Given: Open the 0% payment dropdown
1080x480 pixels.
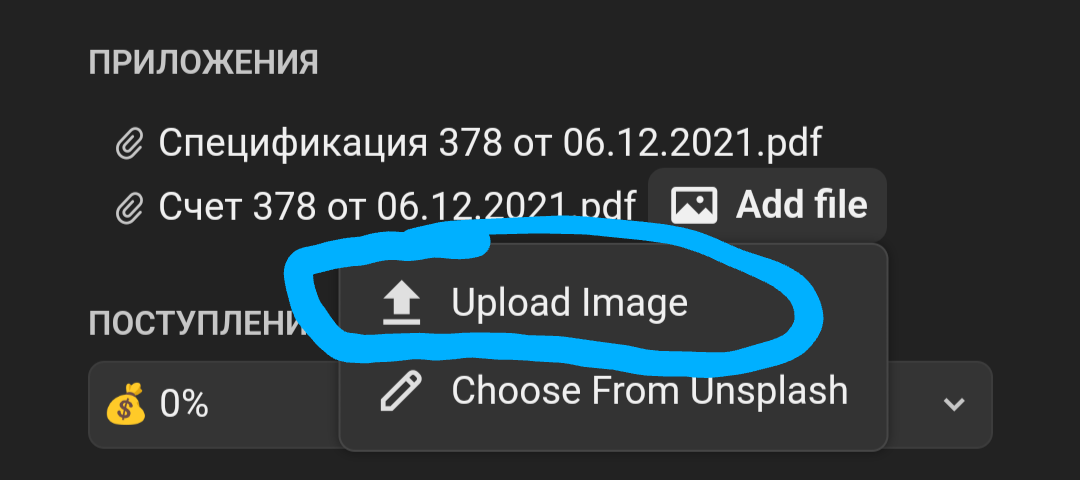Looking at the screenshot, I should (x=540, y=405).
